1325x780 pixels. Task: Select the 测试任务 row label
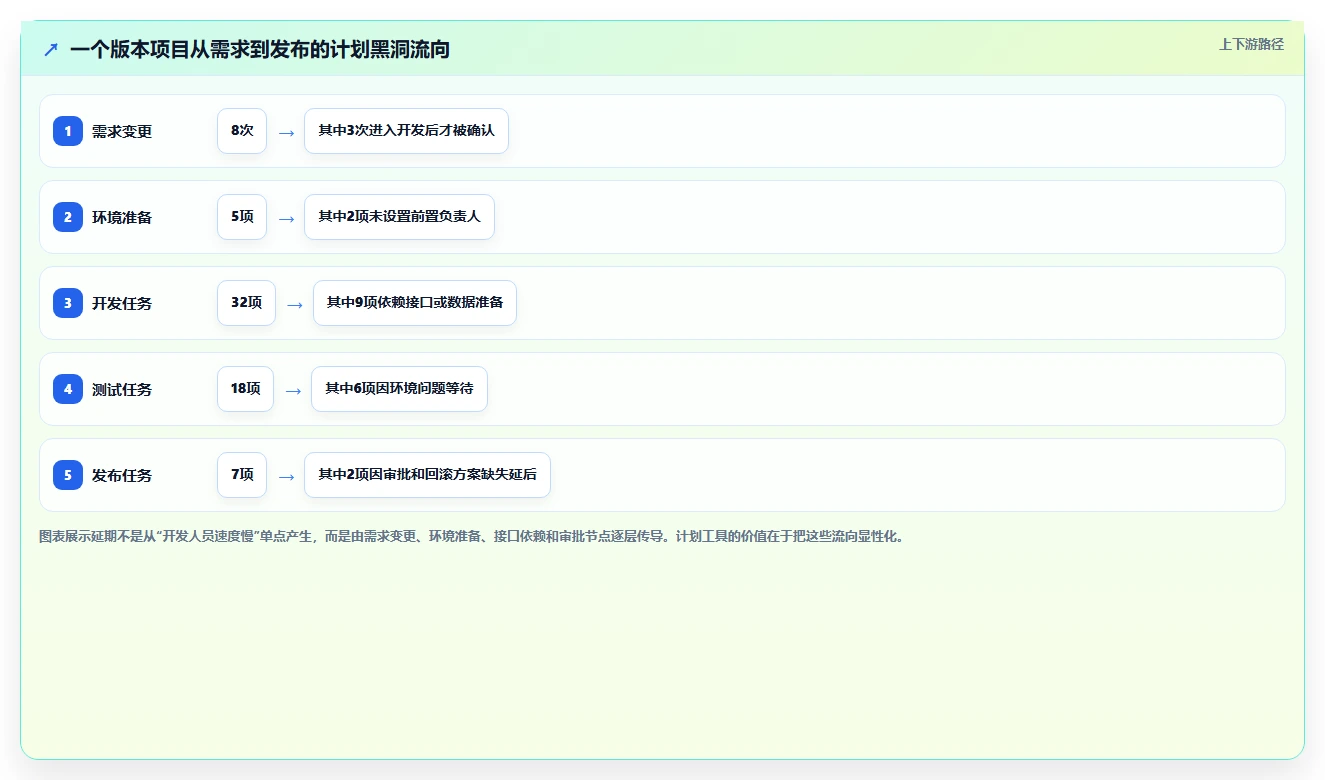[x=122, y=389]
